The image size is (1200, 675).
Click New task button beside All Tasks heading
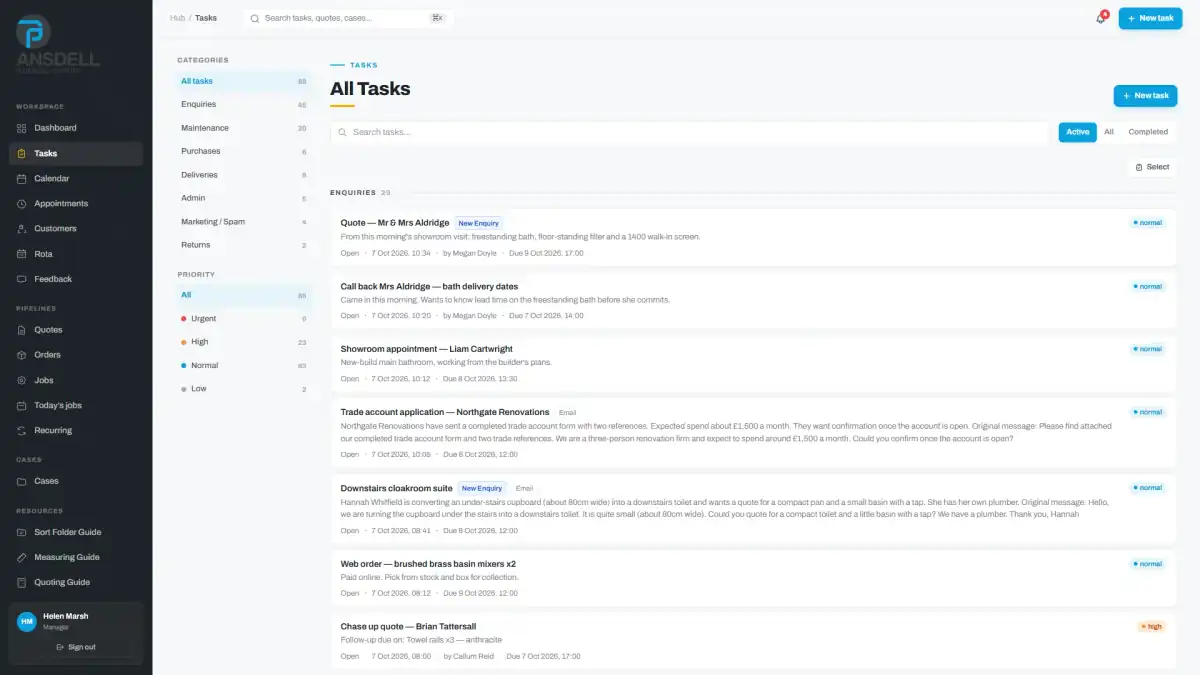(1145, 96)
